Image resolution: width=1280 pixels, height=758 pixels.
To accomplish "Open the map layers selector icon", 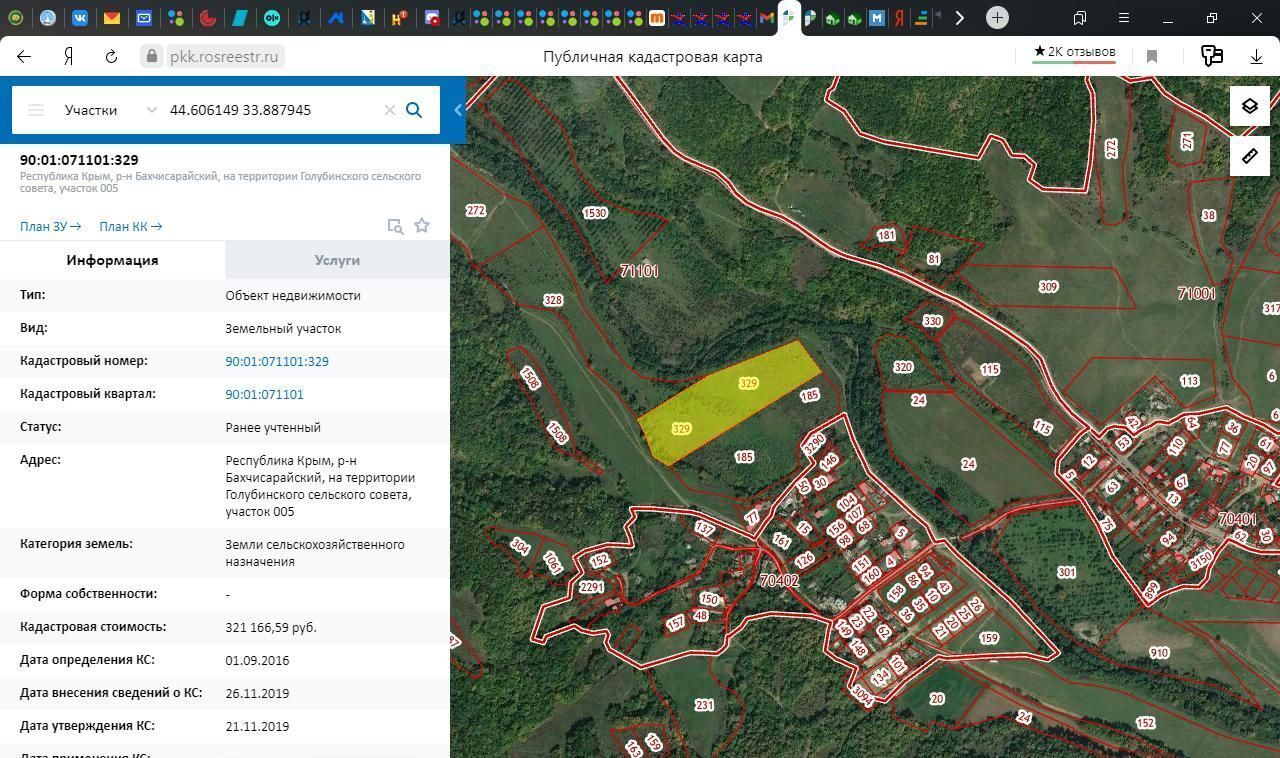I will [1250, 106].
